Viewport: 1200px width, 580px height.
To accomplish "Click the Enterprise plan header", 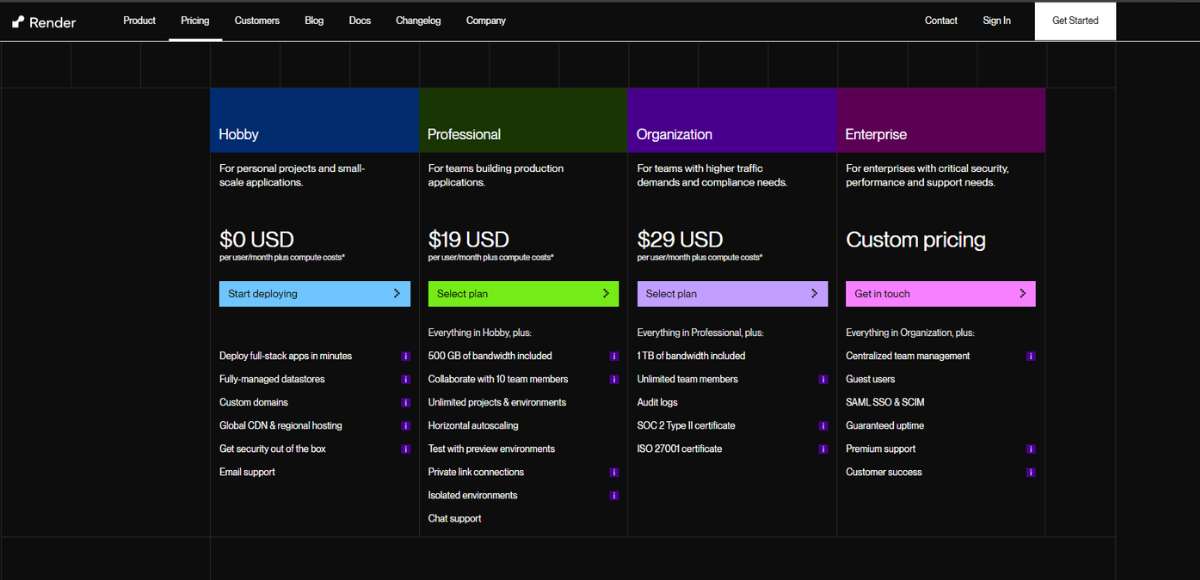I will coord(941,120).
